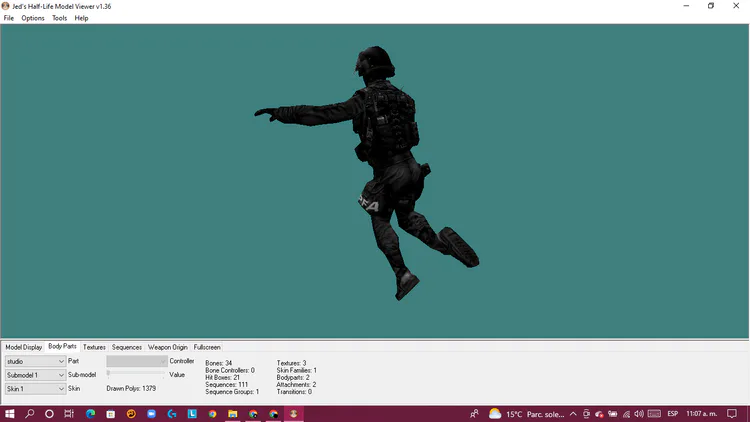Viewport: 750px width, 422px height.
Task: Open Task View on the taskbar
Action: coord(69,414)
